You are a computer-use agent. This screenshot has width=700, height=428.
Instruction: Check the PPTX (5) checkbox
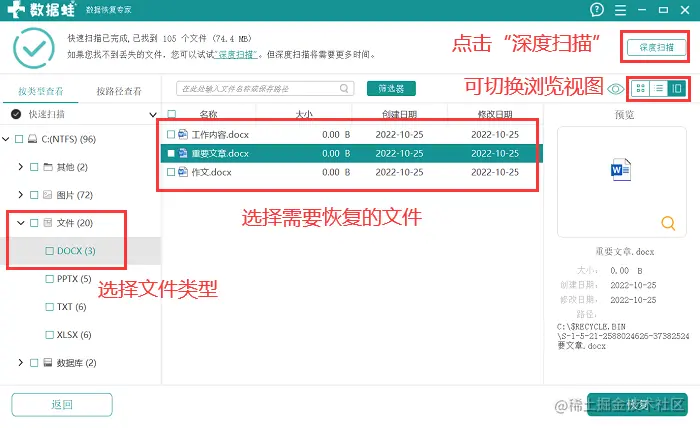[50, 279]
